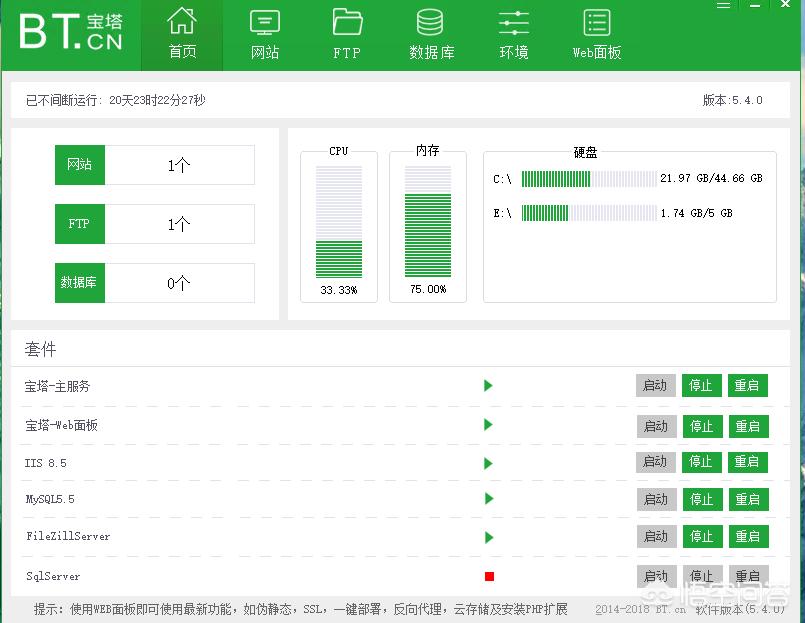
Task: Click the 数据库 count tile
Action: [155, 283]
